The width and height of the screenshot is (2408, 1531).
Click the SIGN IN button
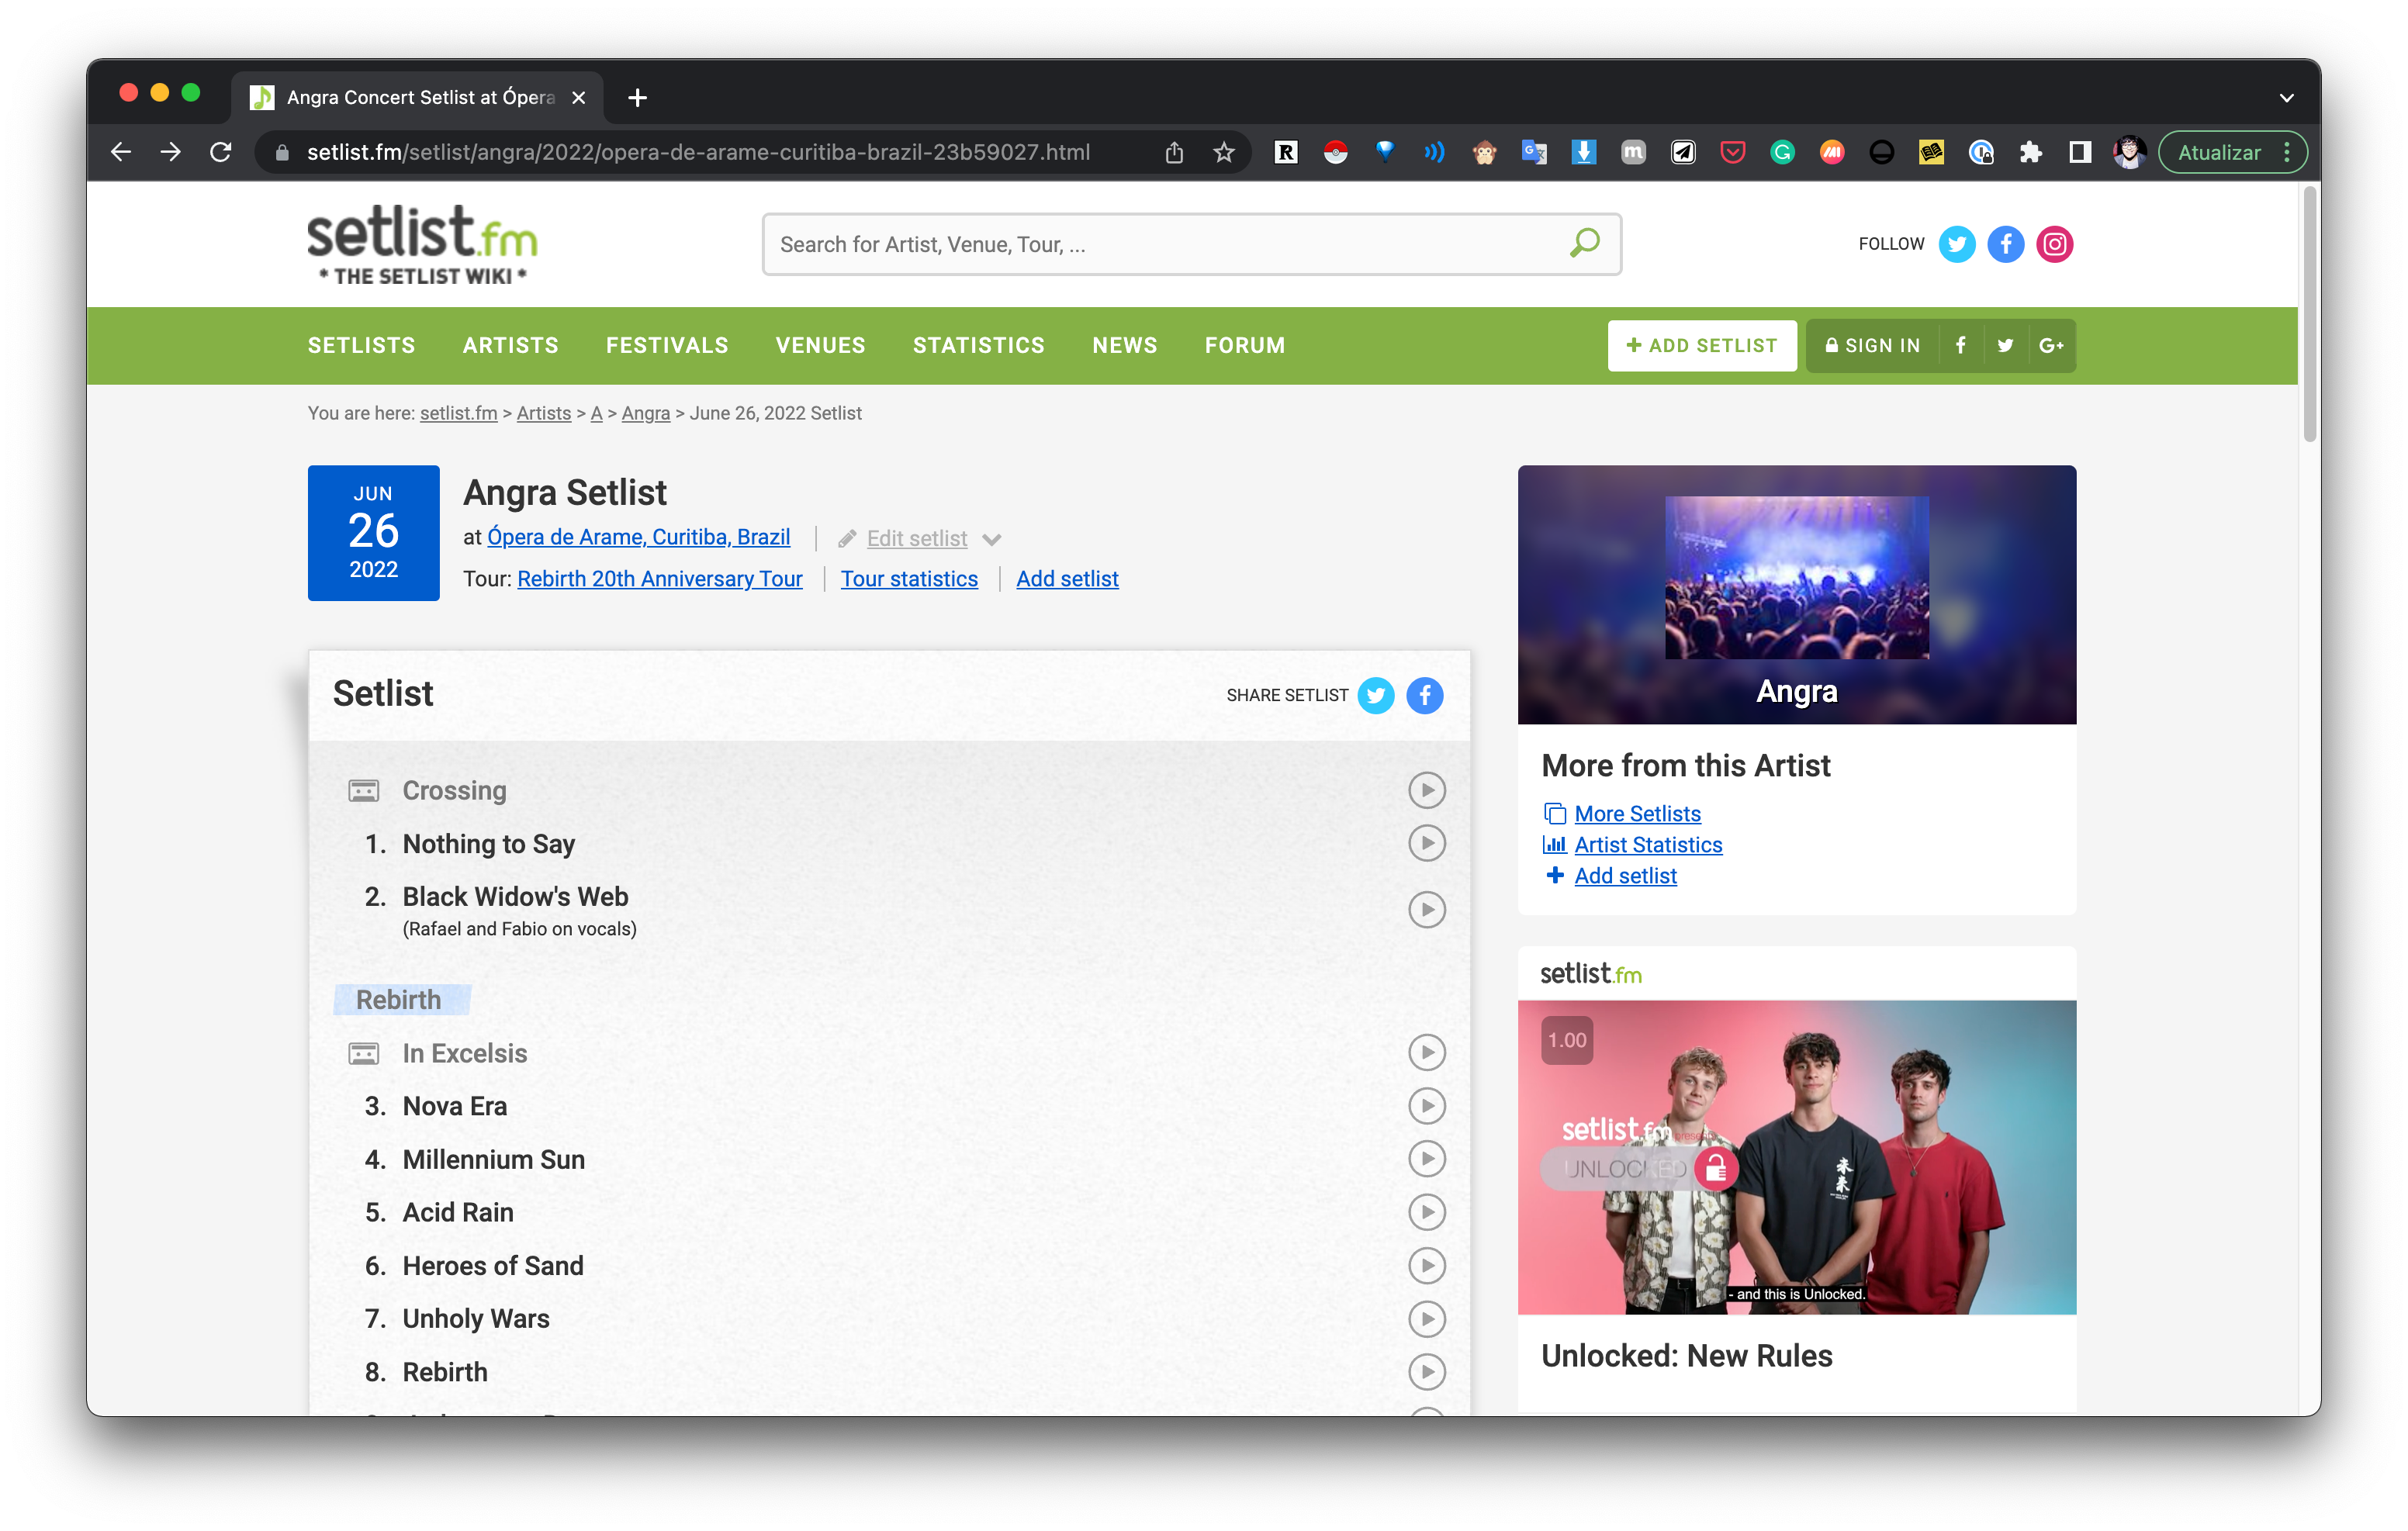[1872, 345]
